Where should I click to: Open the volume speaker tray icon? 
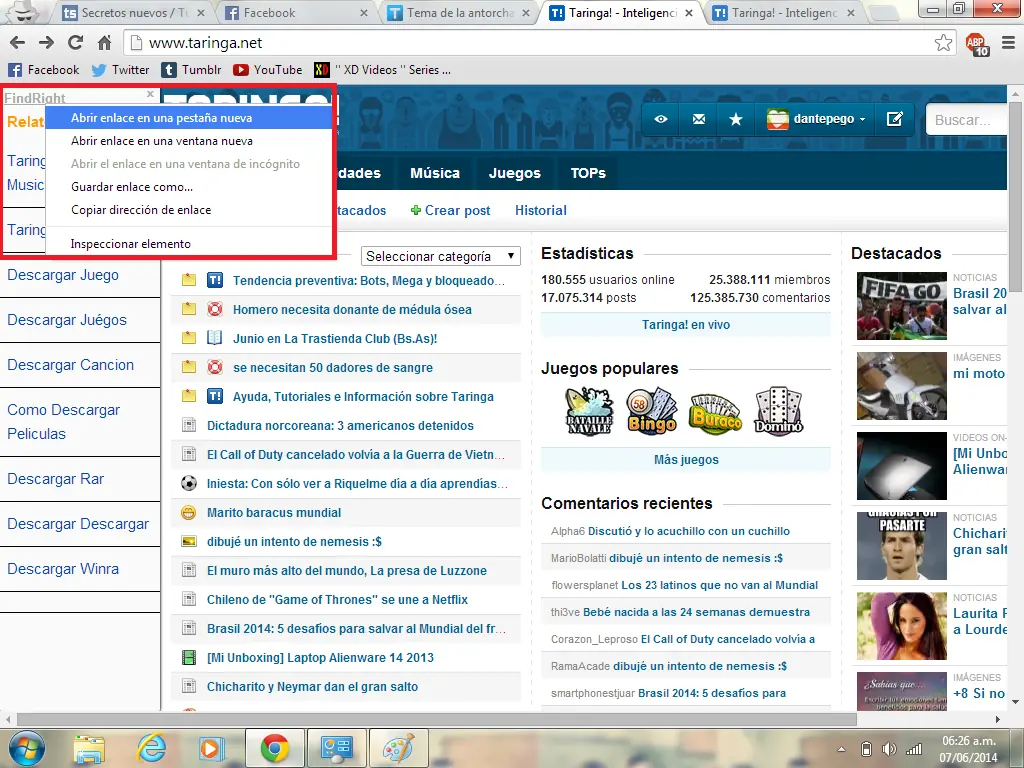[888, 749]
